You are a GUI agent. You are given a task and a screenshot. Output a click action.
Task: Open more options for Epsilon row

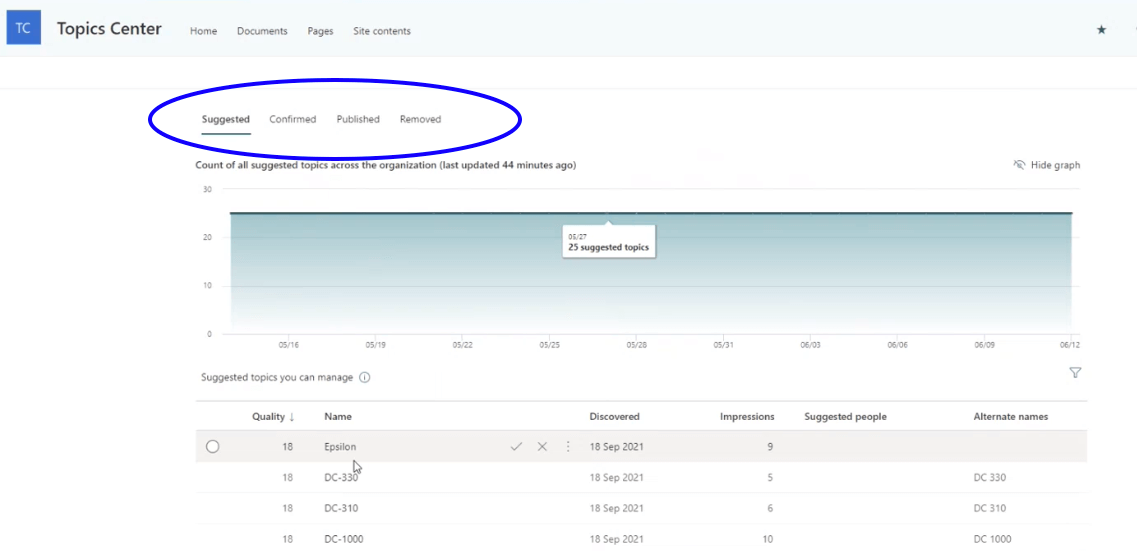(x=568, y=447)
